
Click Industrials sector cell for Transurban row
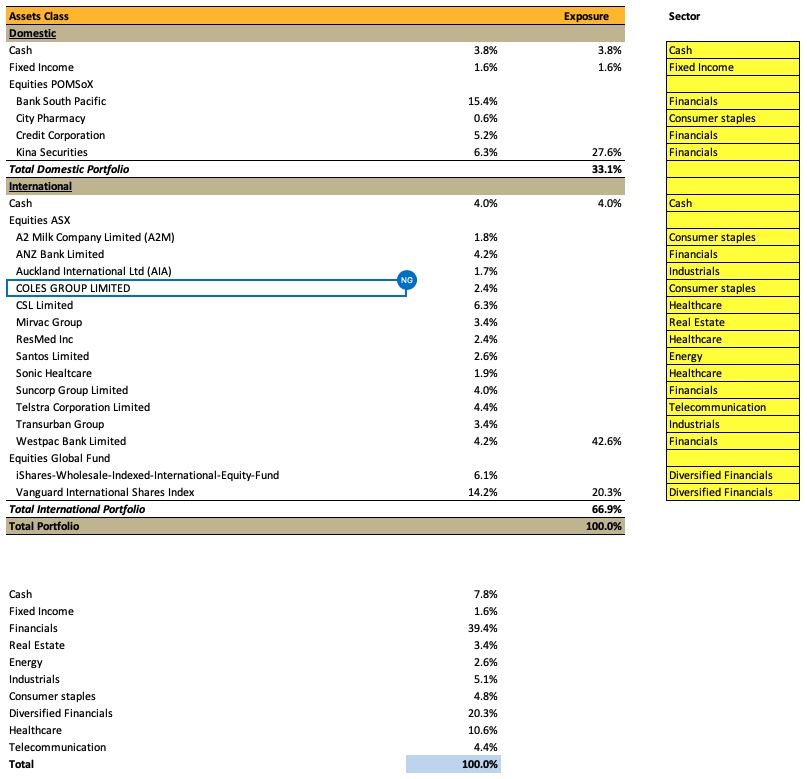tap(732, 424)
